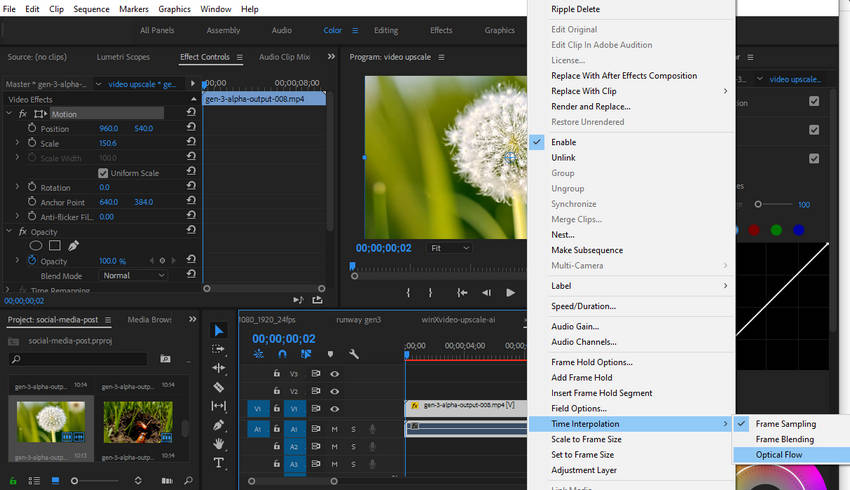850x490 pixels.
Task: Select the free draw bezier pen mask
Action: tap(73, 246)
